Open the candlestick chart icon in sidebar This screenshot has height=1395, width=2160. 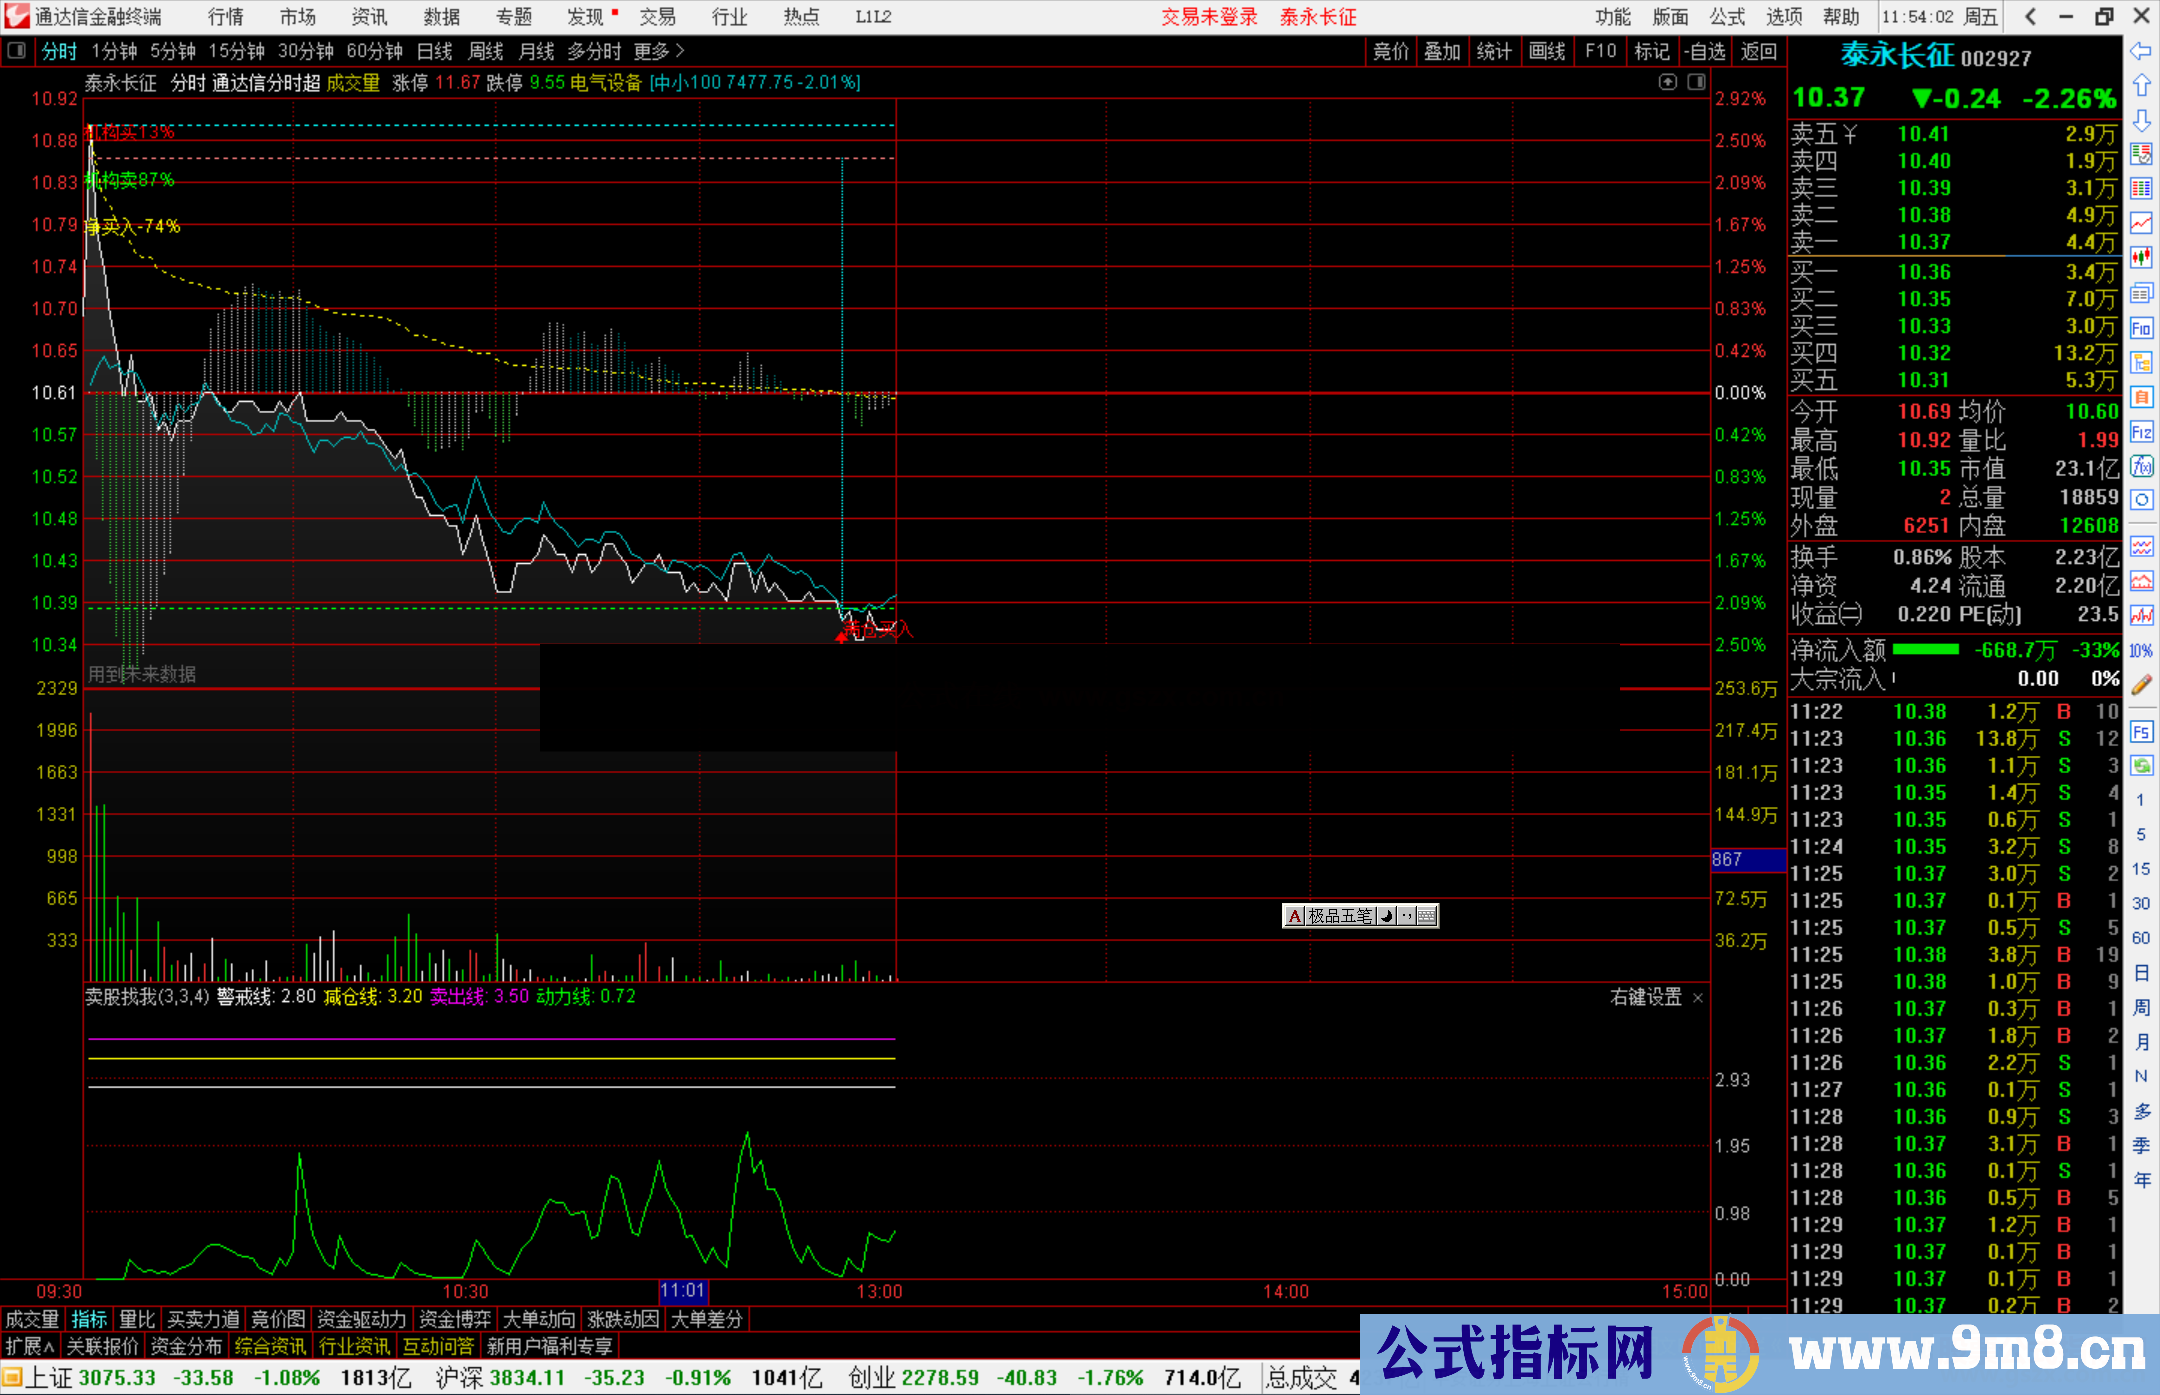coord(2141,258)
